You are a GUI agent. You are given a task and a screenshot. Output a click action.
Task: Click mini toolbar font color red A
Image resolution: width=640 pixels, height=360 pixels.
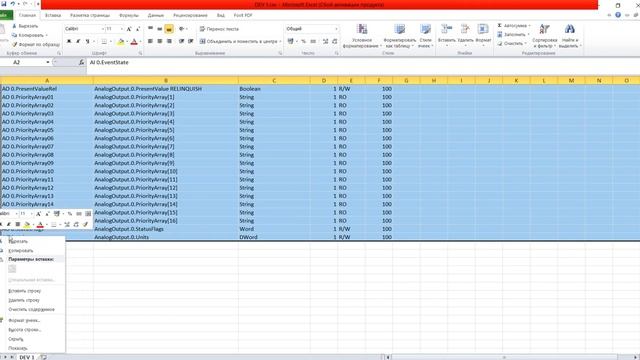pyautogui.click(x=40, y=224)
